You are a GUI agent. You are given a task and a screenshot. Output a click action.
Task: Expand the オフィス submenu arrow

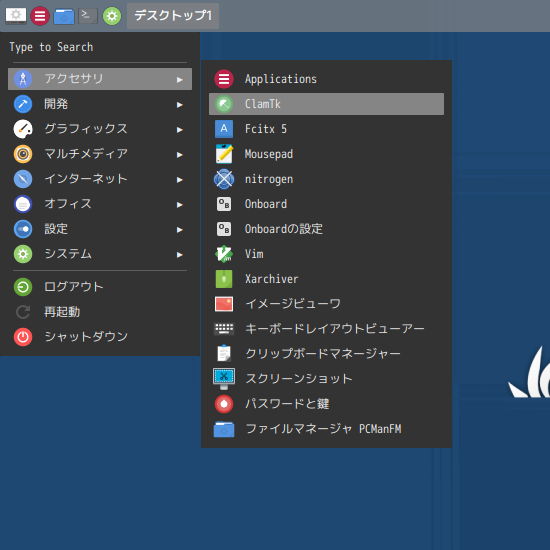[180, 204]
